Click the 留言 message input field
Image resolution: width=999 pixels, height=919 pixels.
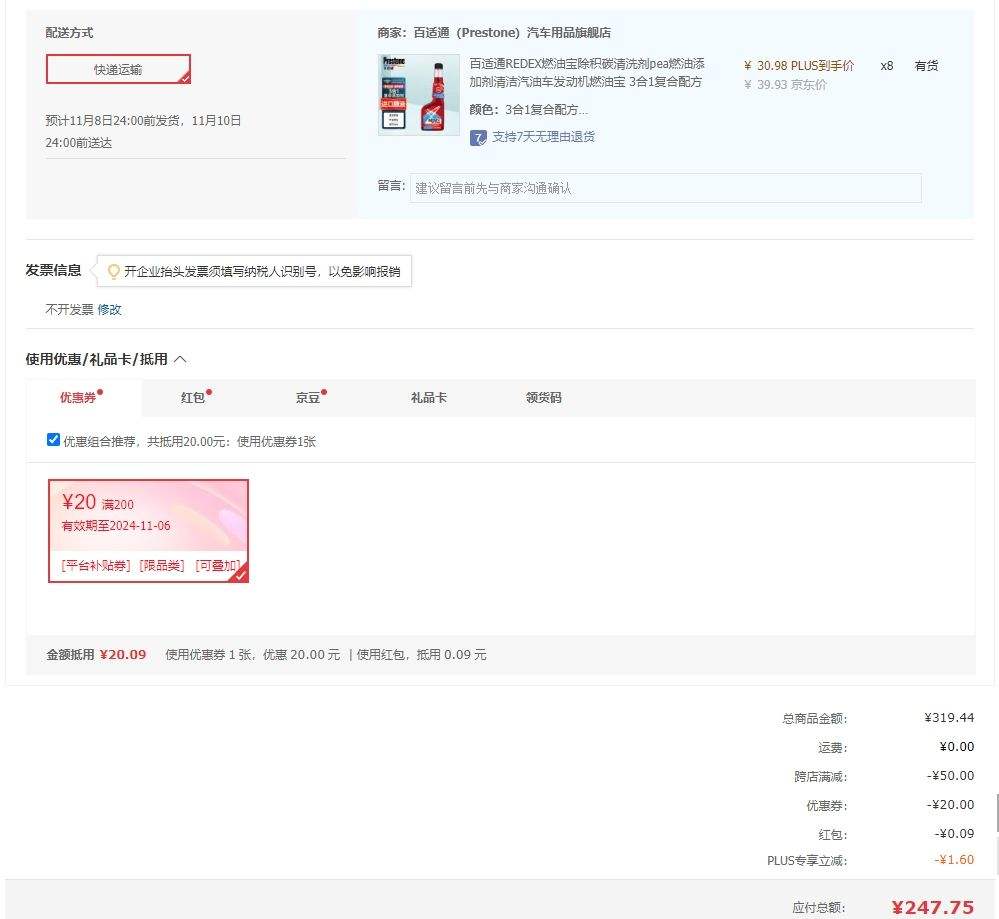(665, 187)
